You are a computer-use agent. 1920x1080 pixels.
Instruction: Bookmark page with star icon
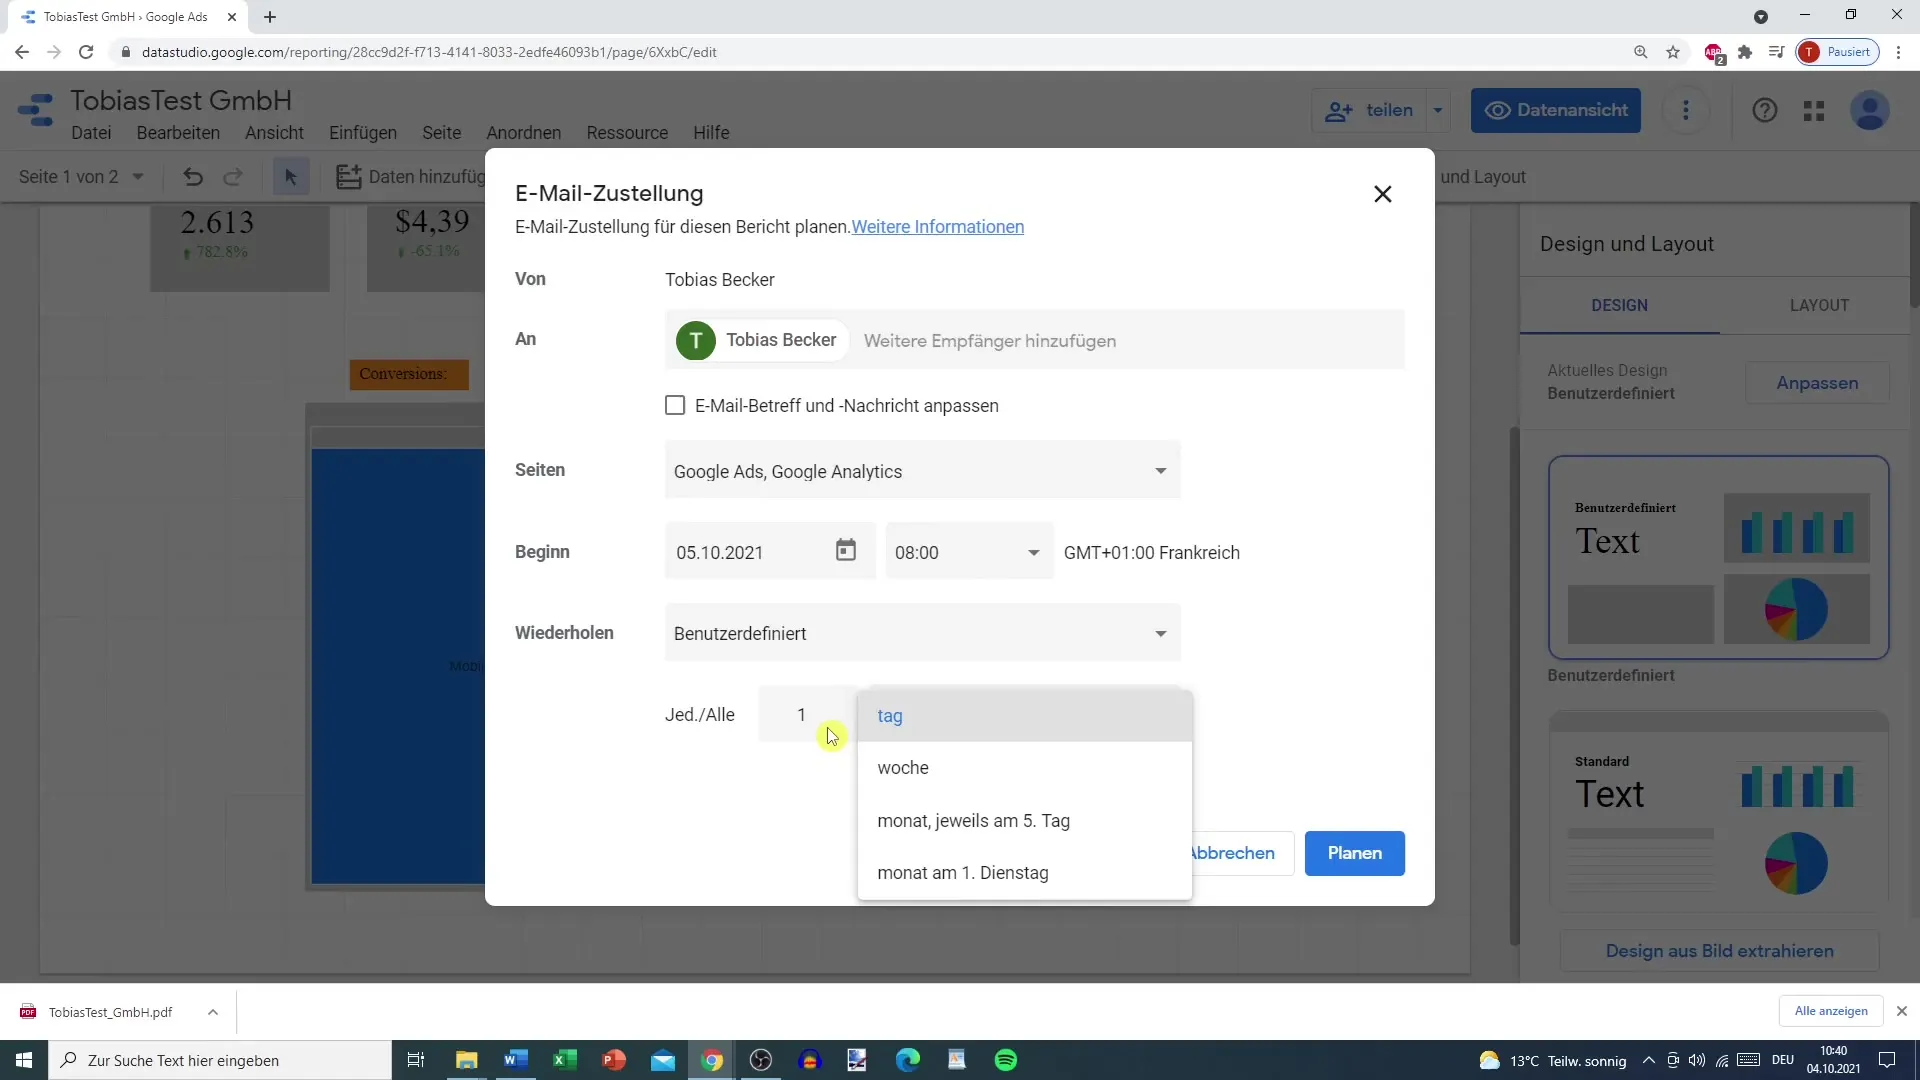tap(1673, 52)
